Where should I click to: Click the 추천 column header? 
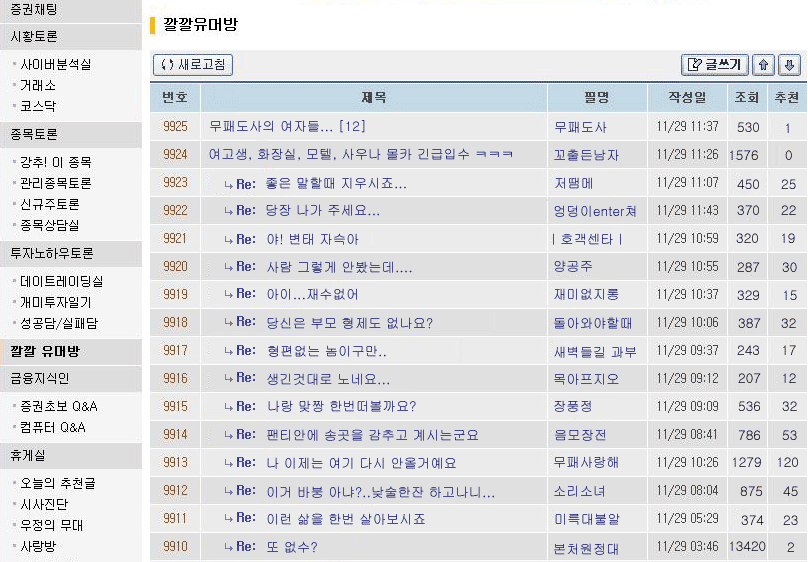pyautogui.click(x=787, y=98)
